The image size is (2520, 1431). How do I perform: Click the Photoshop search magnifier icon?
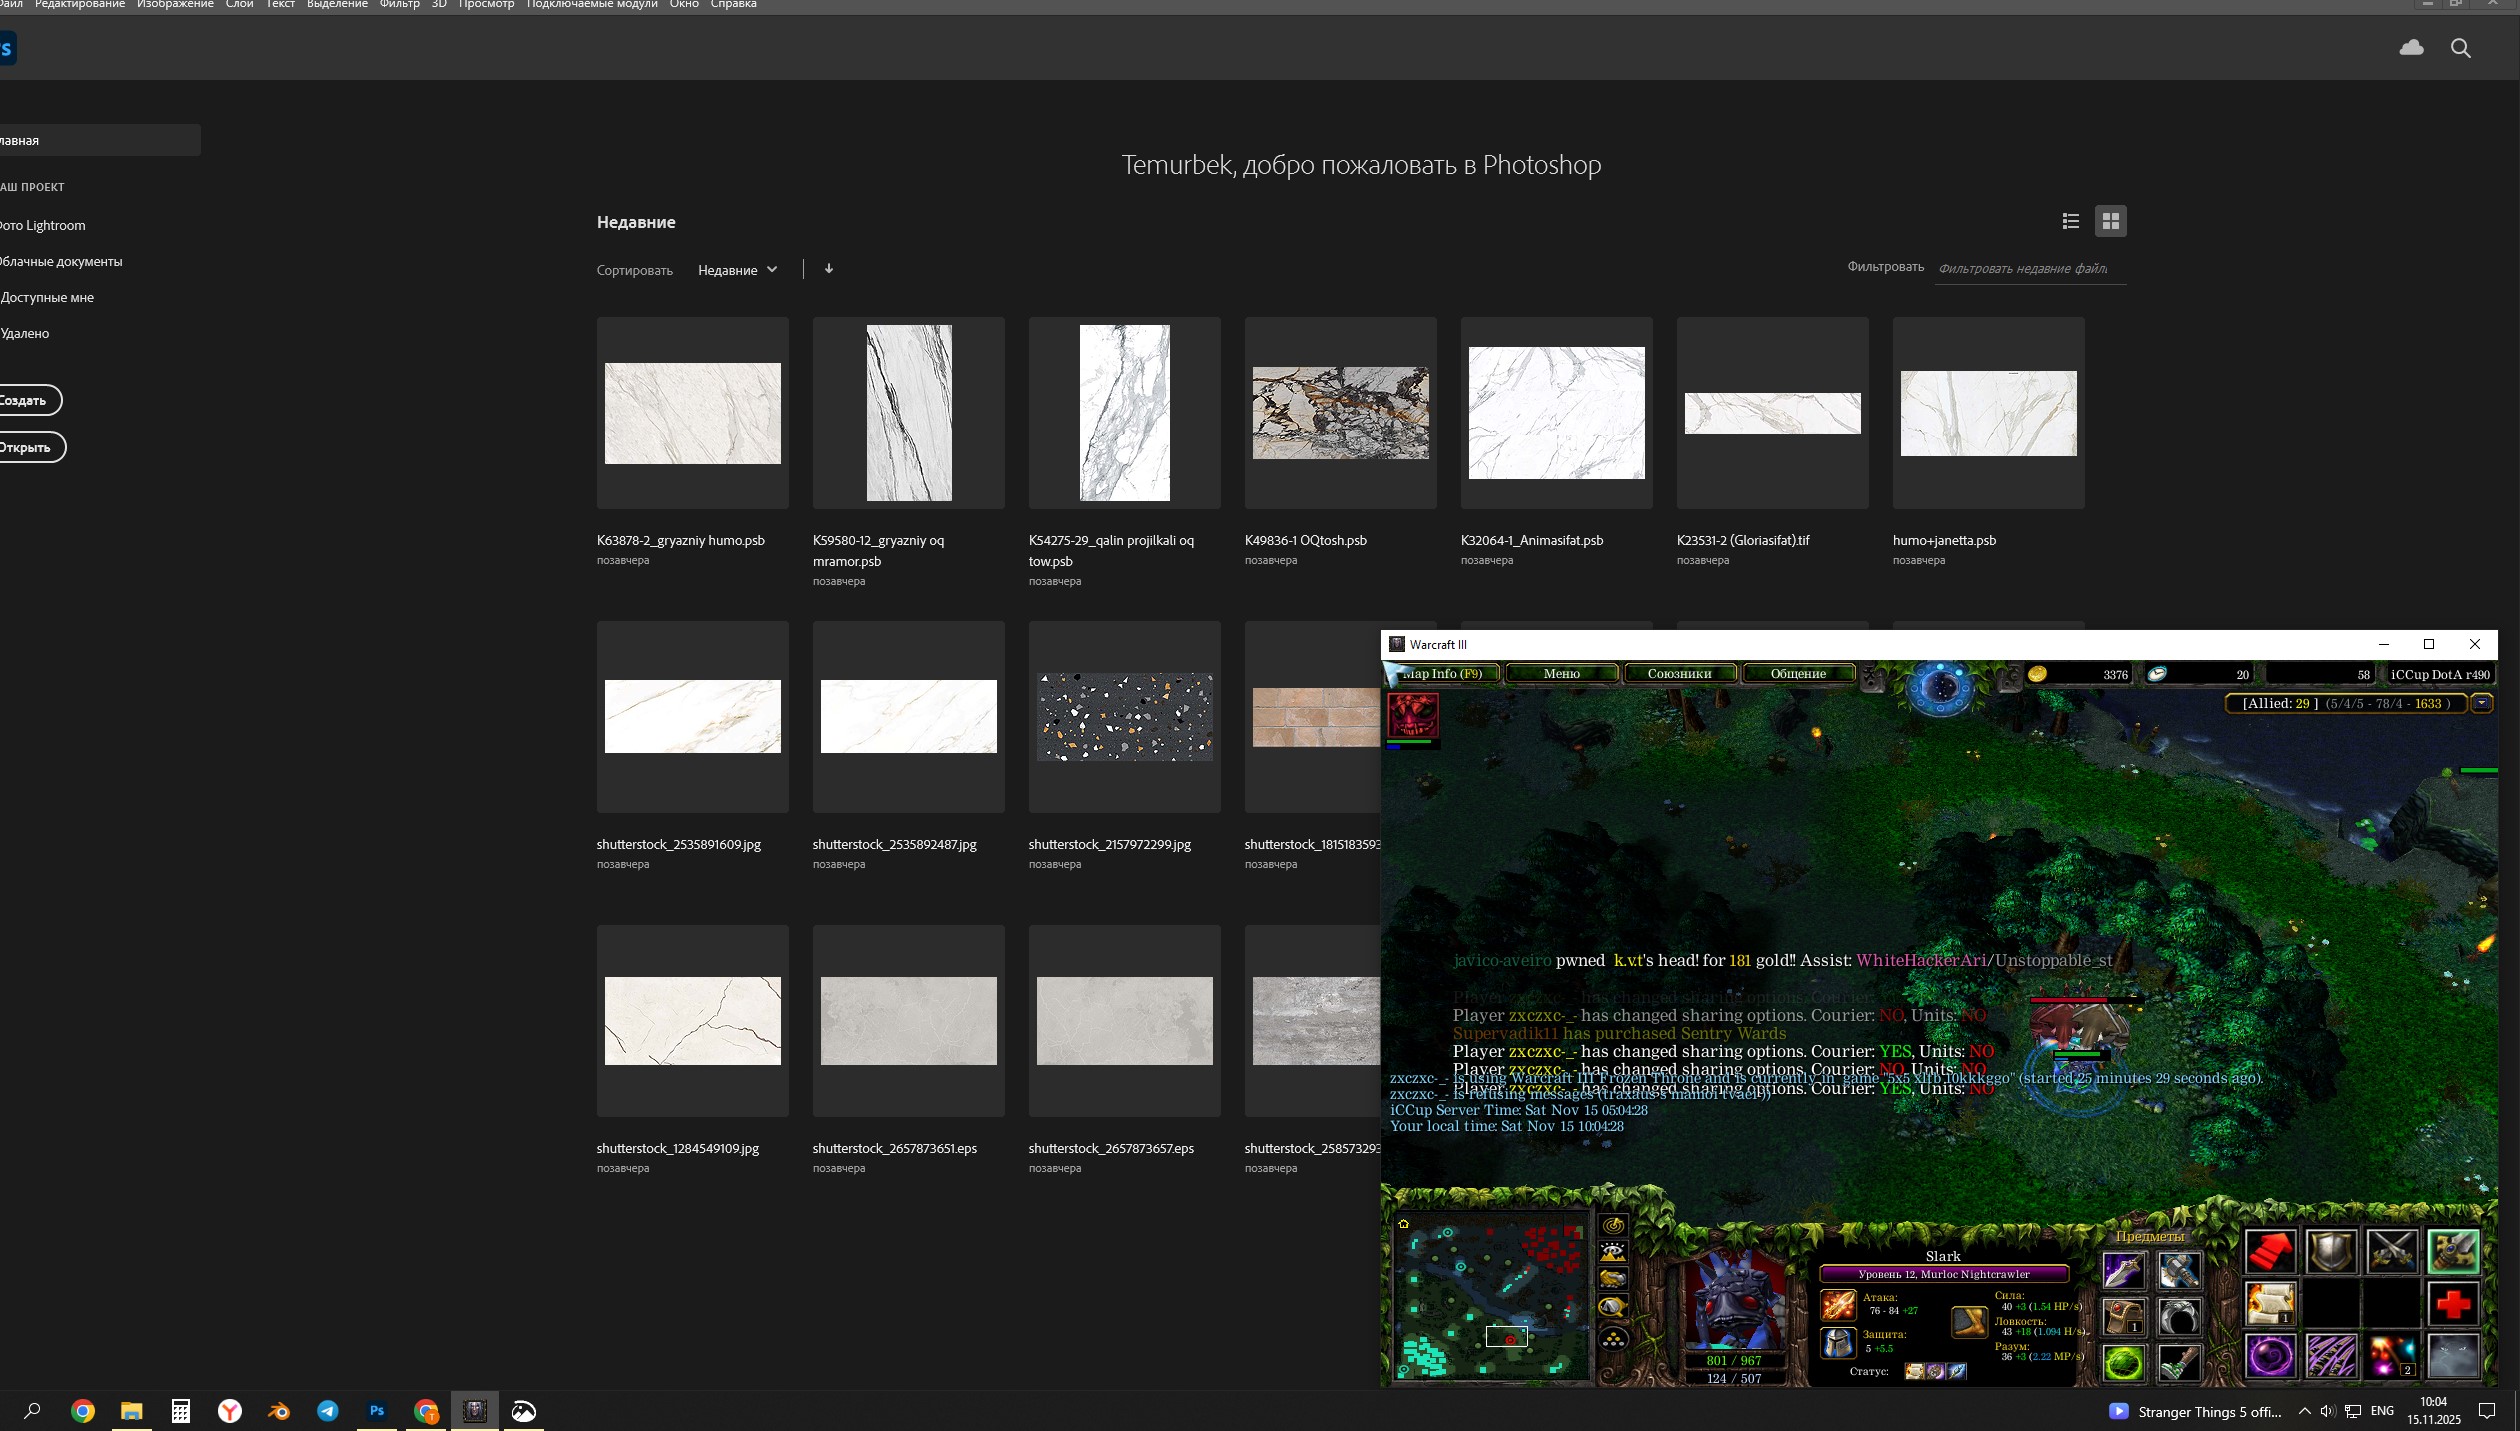(2460, 48)
